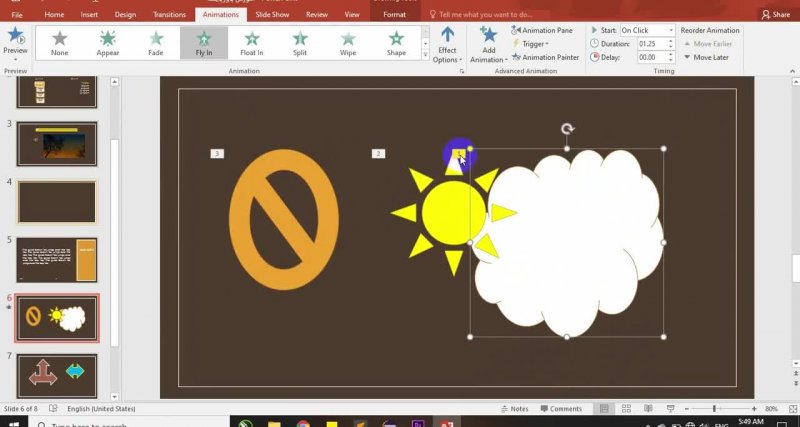Choose the Split animation effect
Screen dimensions: 800x427
(300, 42)
